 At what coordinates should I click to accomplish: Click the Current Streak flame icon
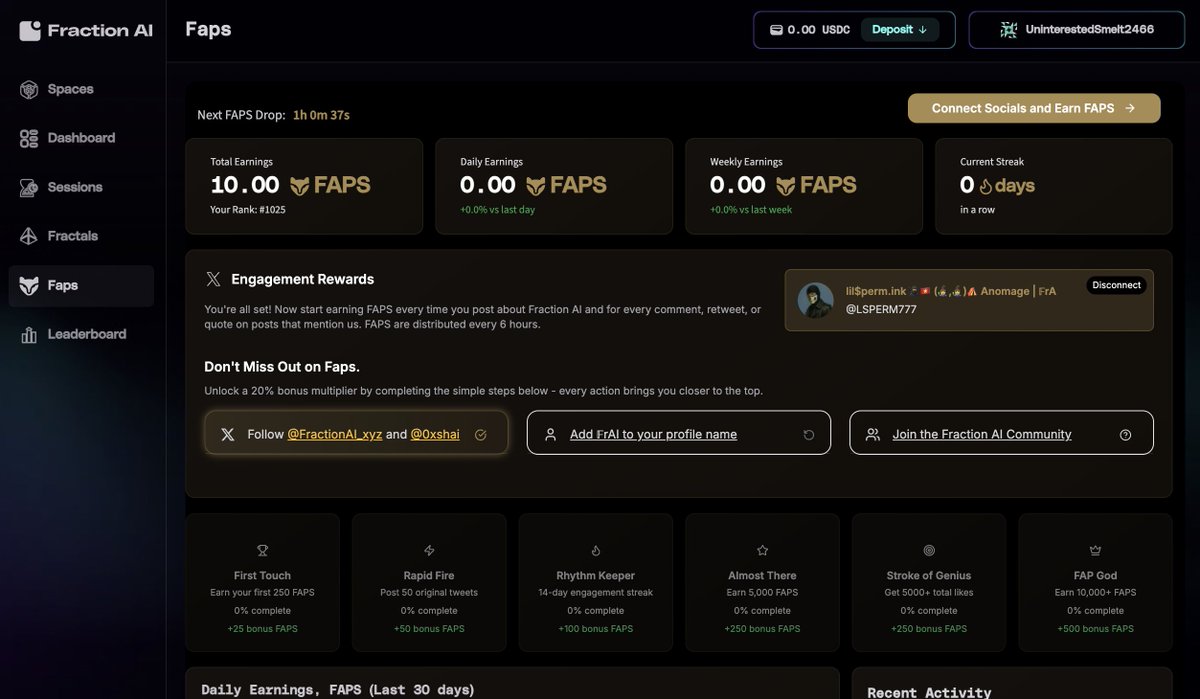(985, 186)
